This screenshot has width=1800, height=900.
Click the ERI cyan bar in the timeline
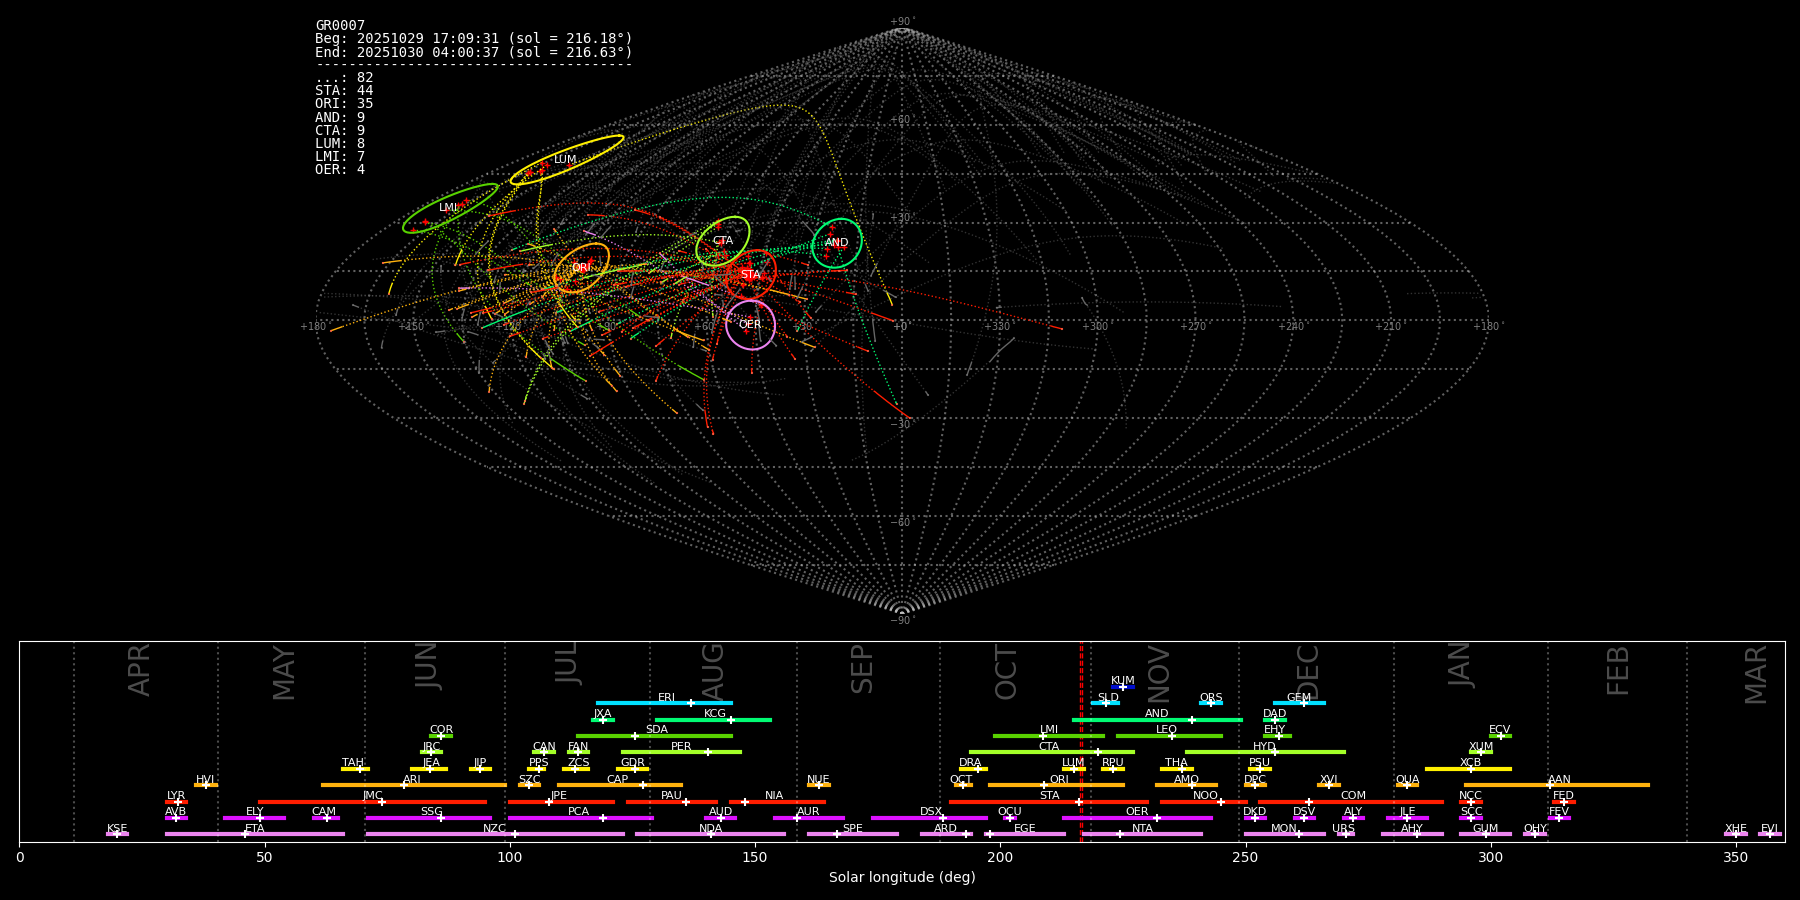coord(664,703)
